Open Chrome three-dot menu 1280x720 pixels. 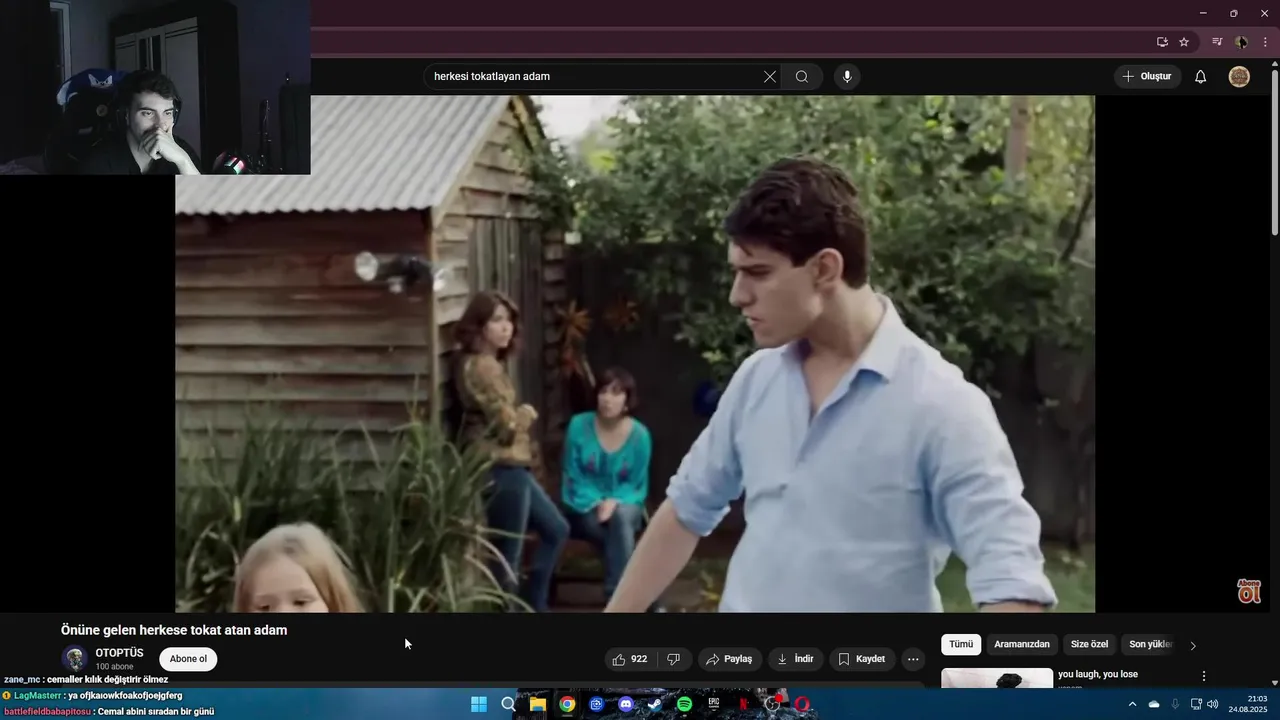pyautogui.click(x=1265, y=42)
